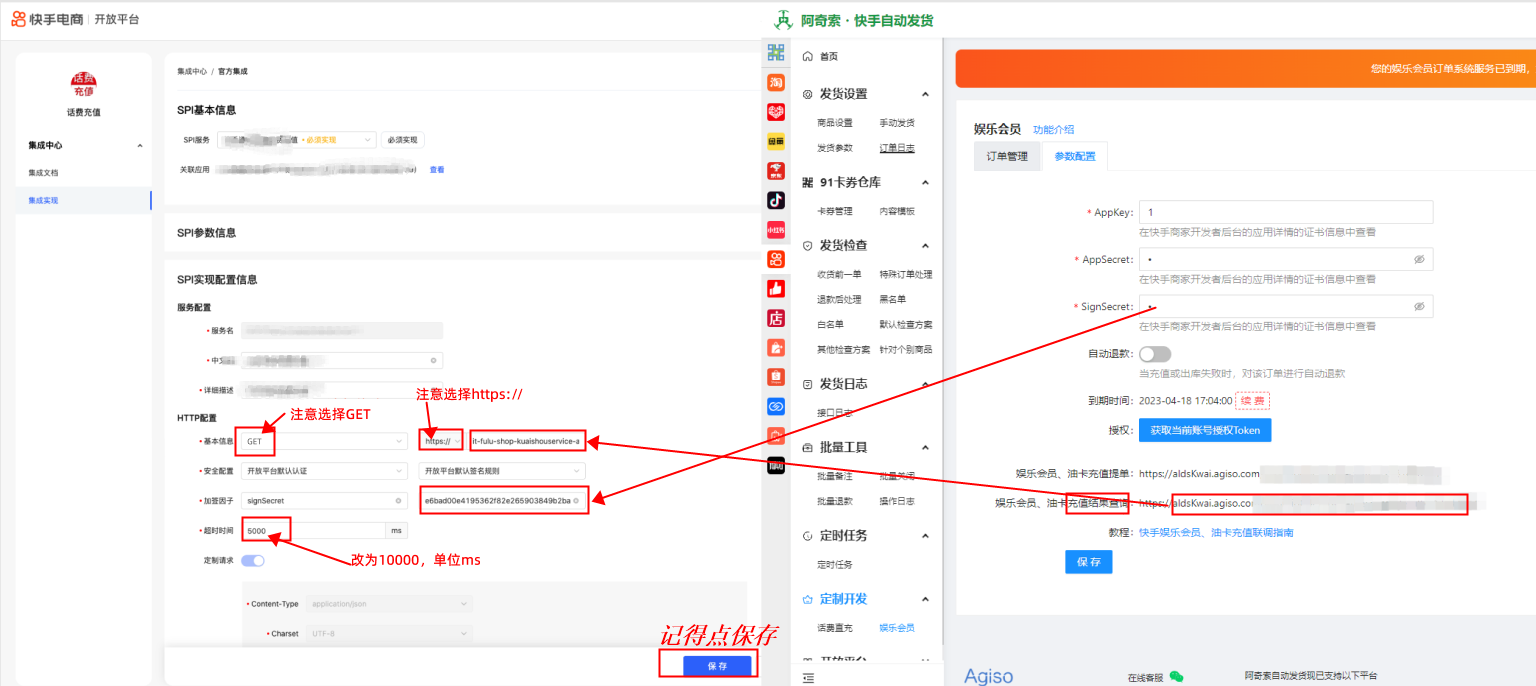Open the 快手娱乐会员、油卡充值联调指南 tutorial link
The image size is (1536, 686).
(1216, 533)
